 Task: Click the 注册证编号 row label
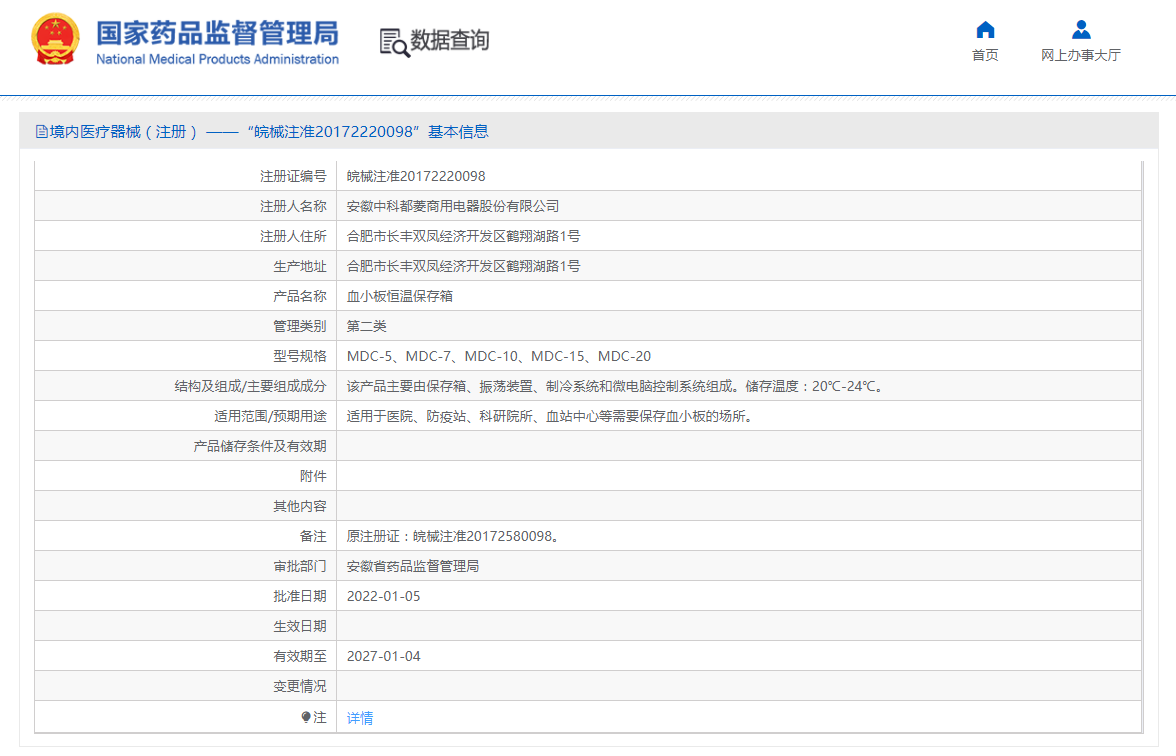pyautogui.click(x=293, y=176)
